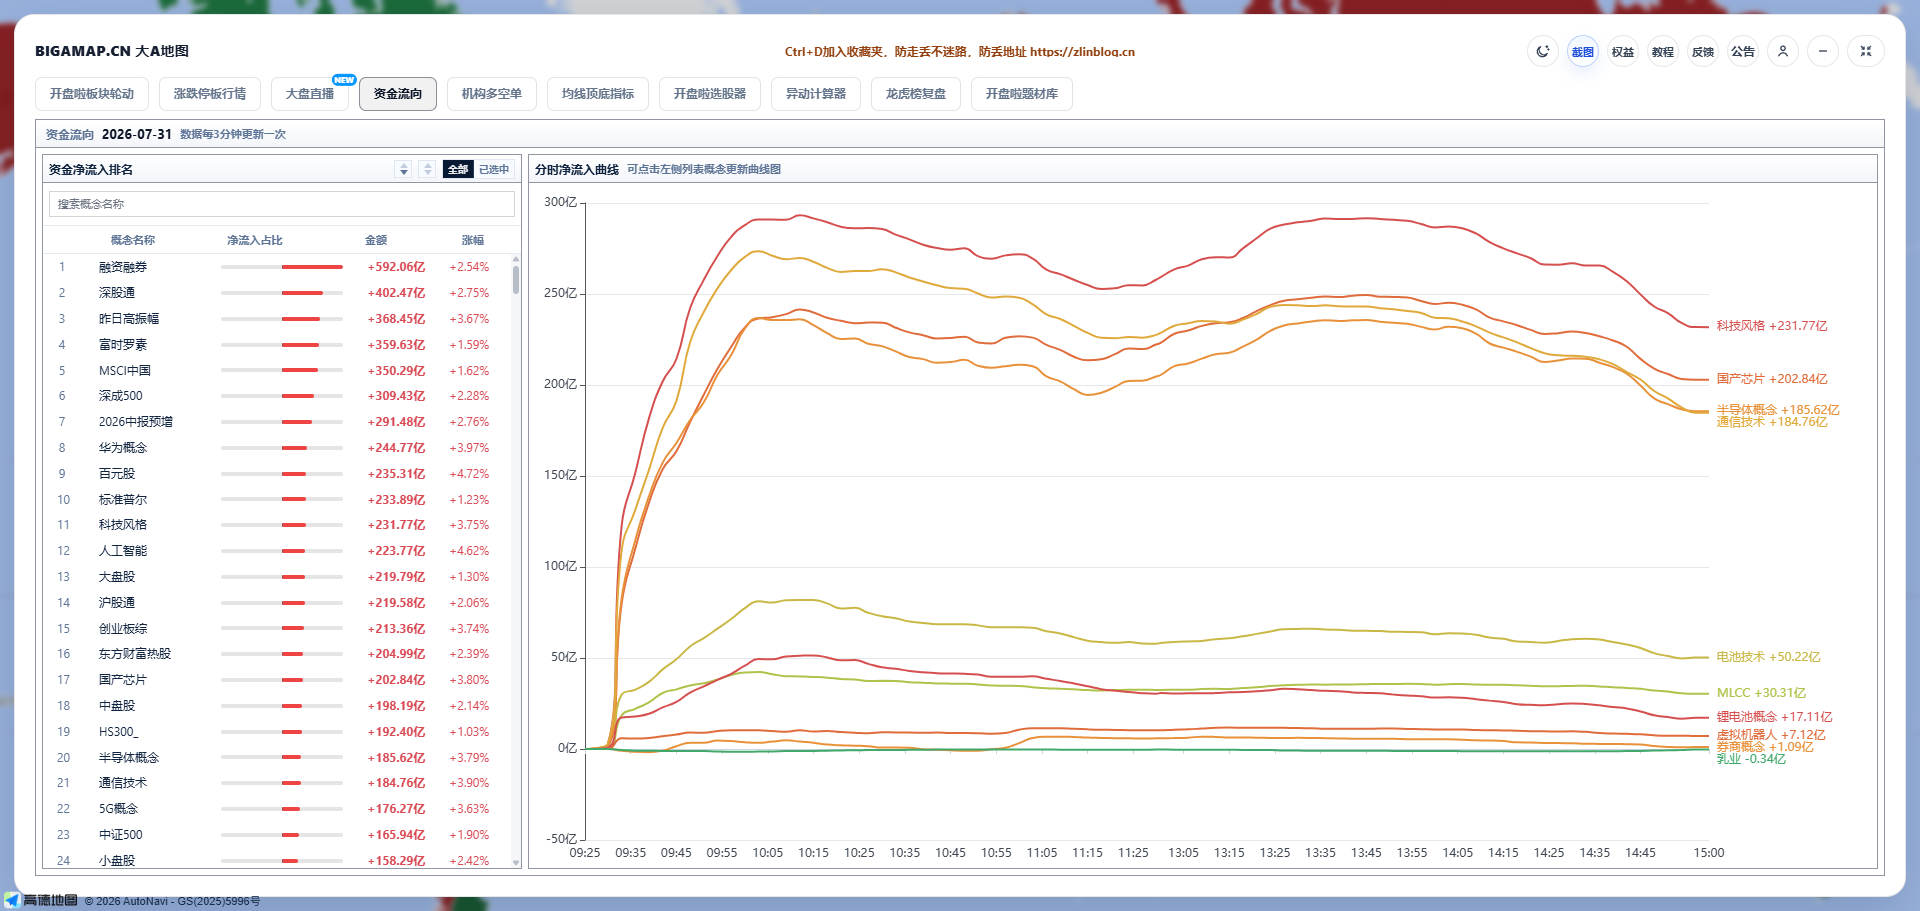Click the zlinblog.cn backup address text
This screenshot has height=911, width=1920.
tap(1082, 52)
